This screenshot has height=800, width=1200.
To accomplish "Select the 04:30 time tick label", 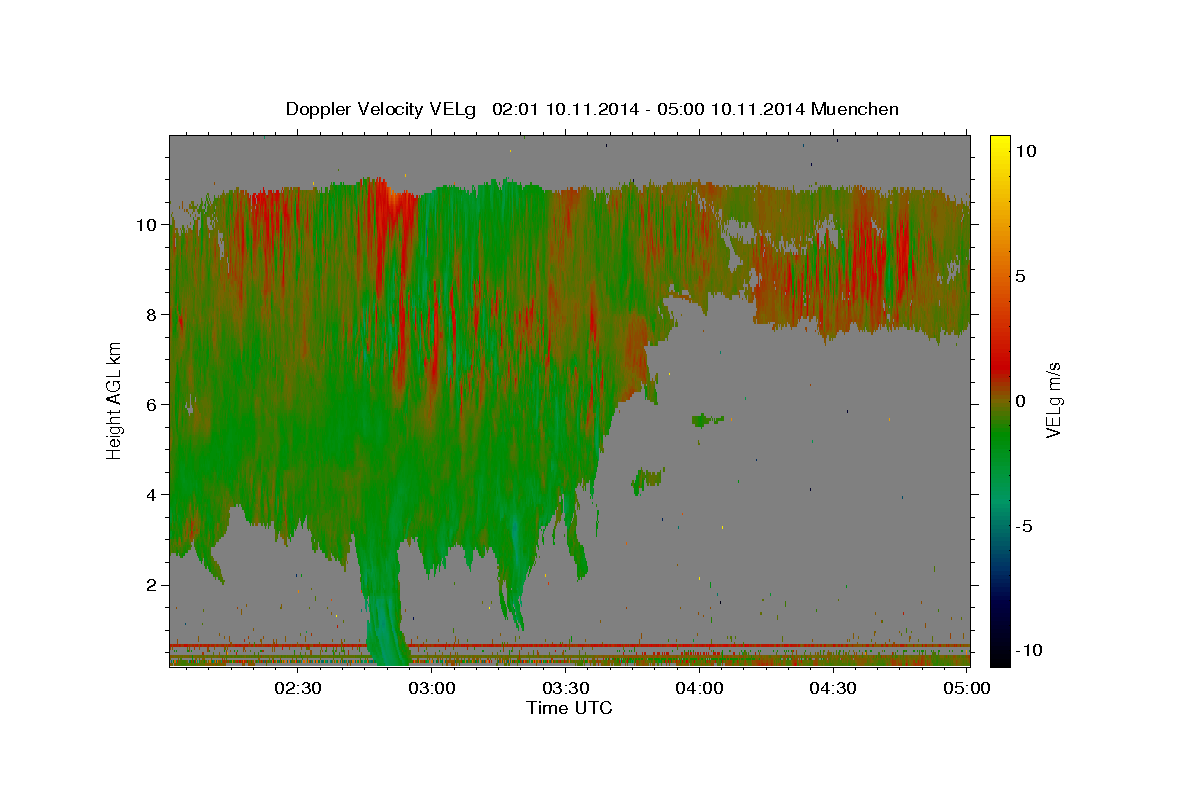I will [833, 688].
